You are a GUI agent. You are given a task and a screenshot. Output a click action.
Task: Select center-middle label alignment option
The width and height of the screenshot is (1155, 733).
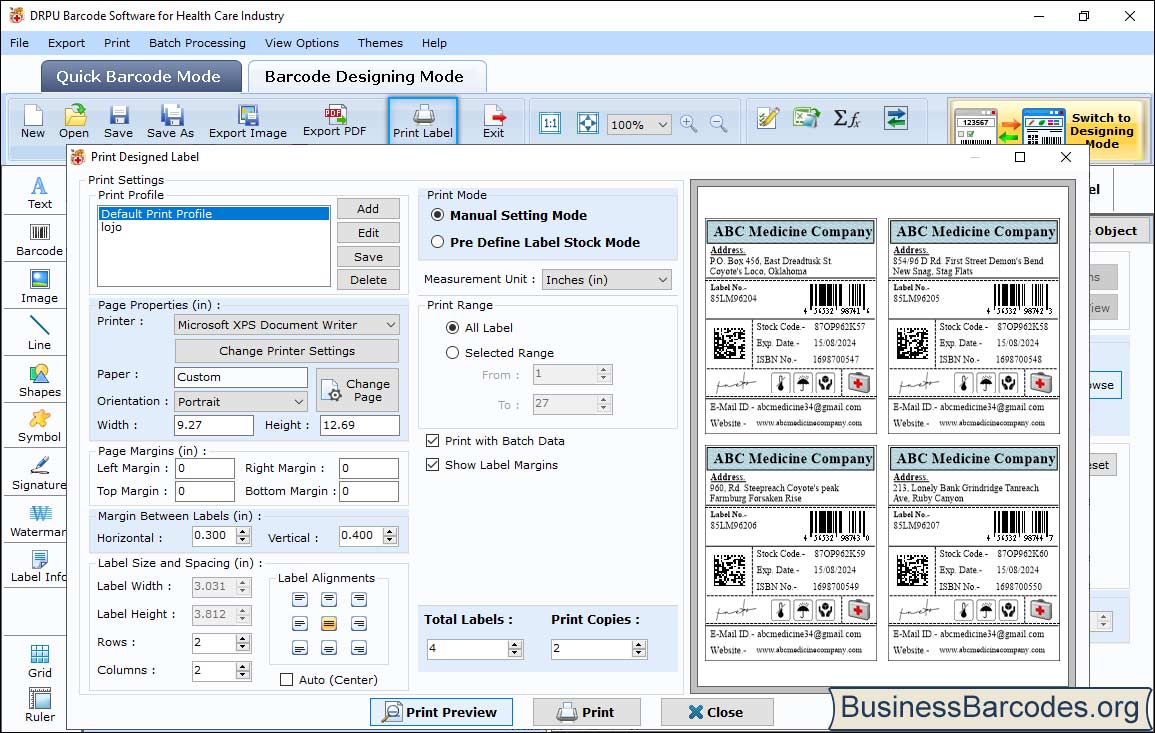(329, 624)
